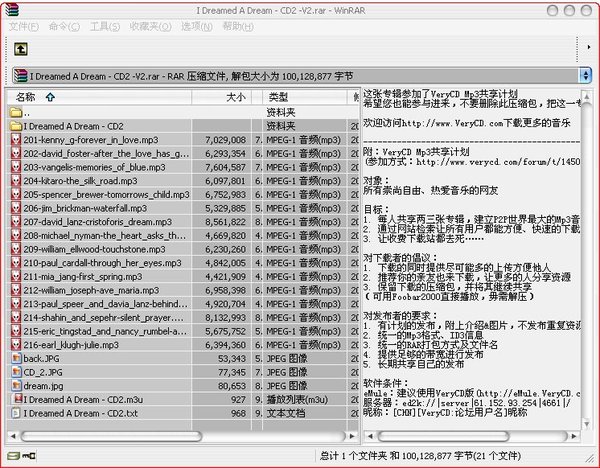
Task: Click type cell 播放列表(m3u)
Action: coord(297,400)
